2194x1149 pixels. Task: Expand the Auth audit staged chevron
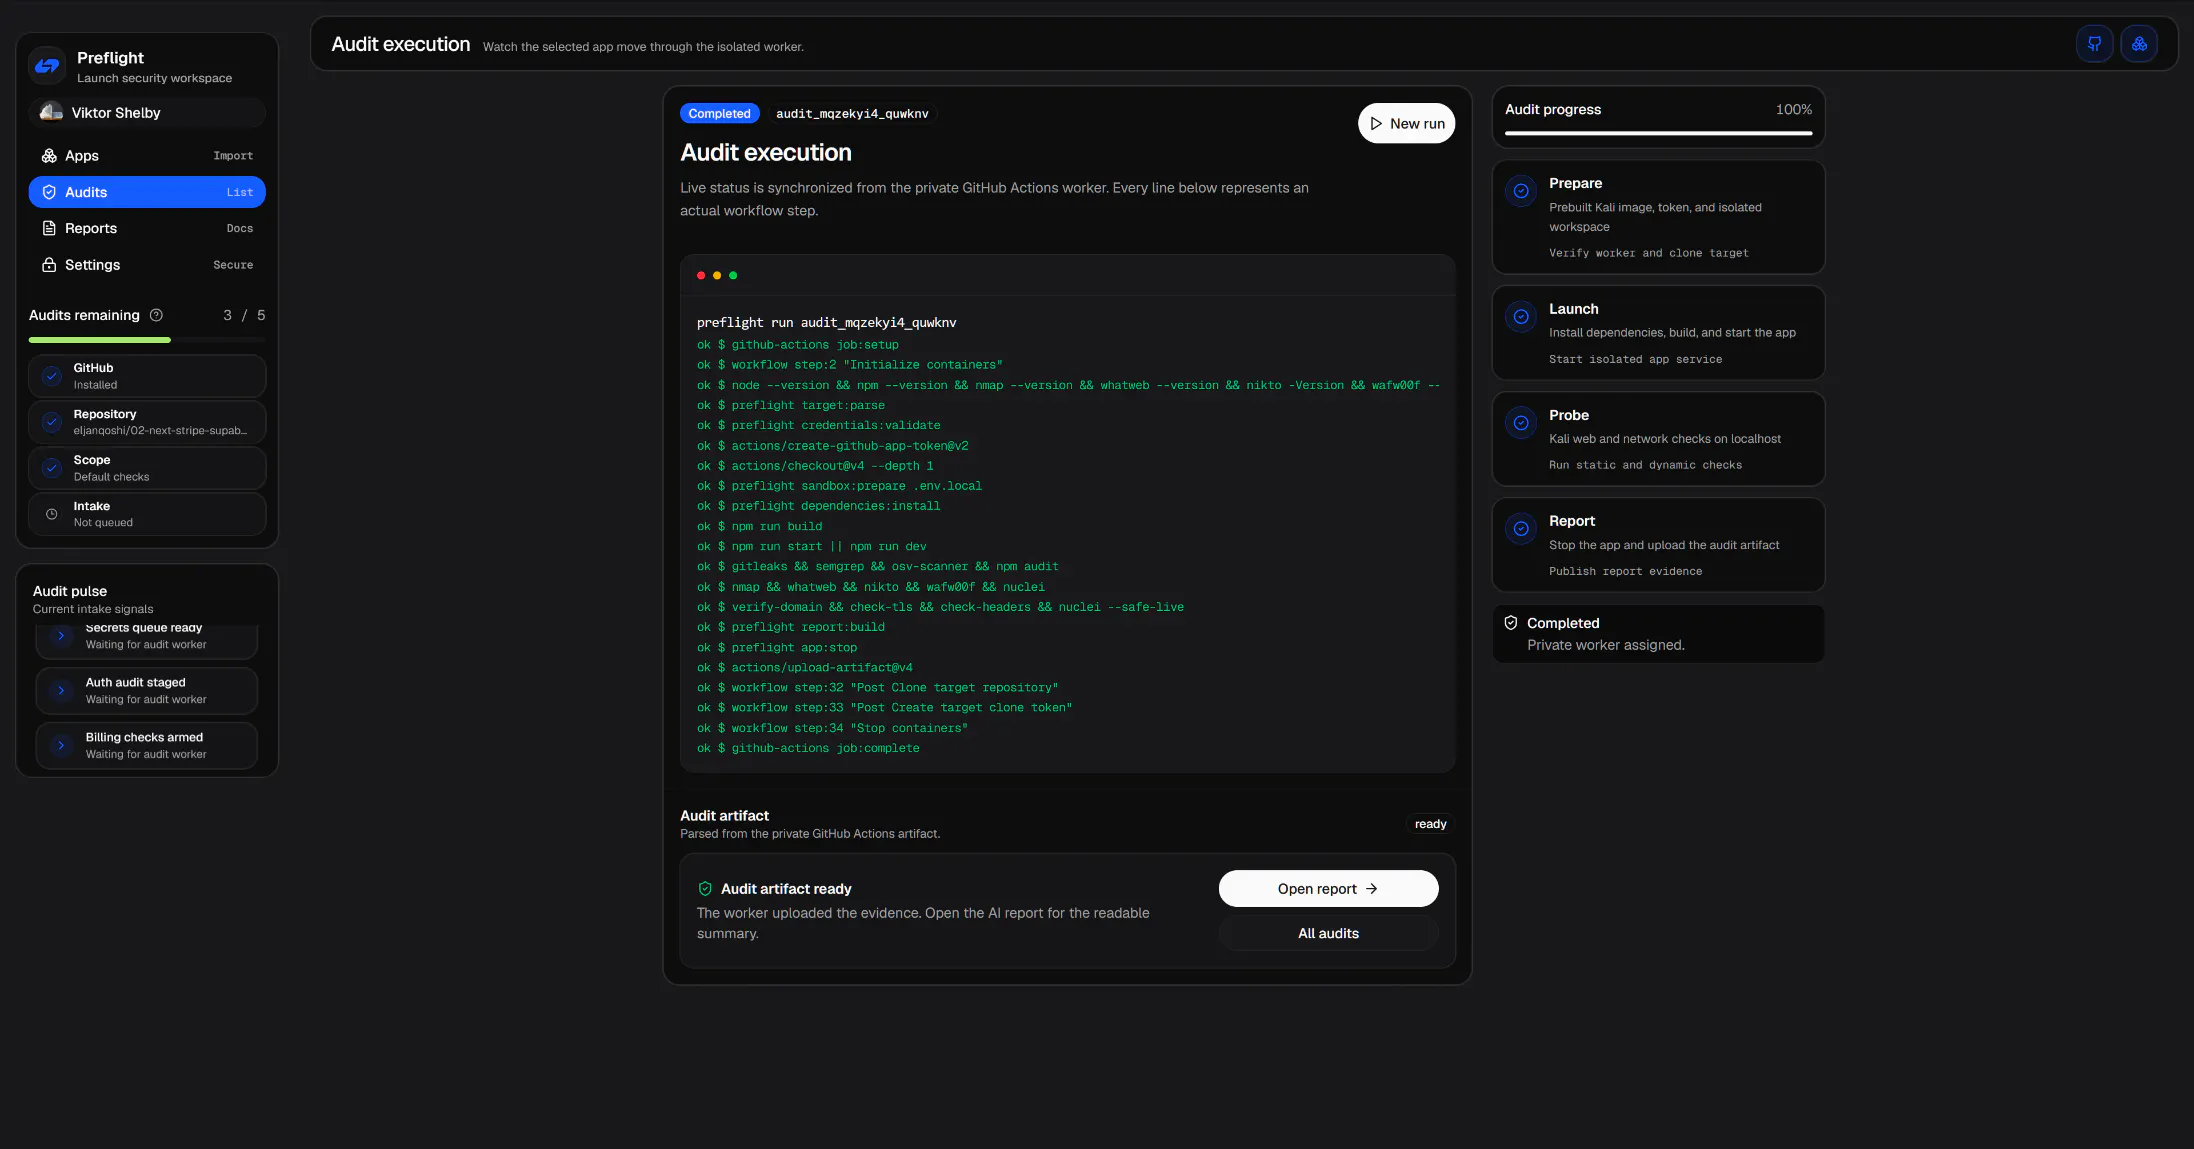[x=61, y=691]
